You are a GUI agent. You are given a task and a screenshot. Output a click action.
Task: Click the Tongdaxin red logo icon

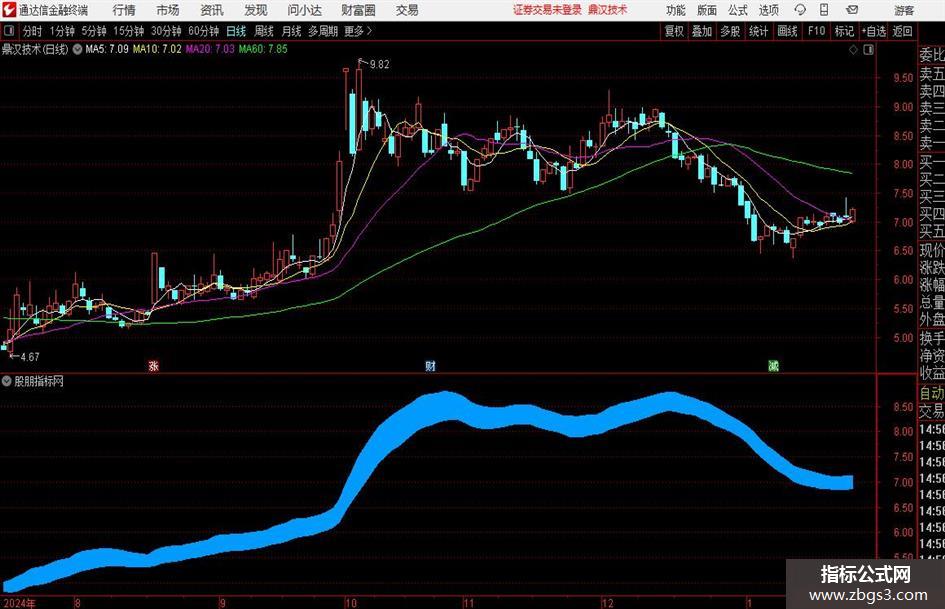[9, 10]
